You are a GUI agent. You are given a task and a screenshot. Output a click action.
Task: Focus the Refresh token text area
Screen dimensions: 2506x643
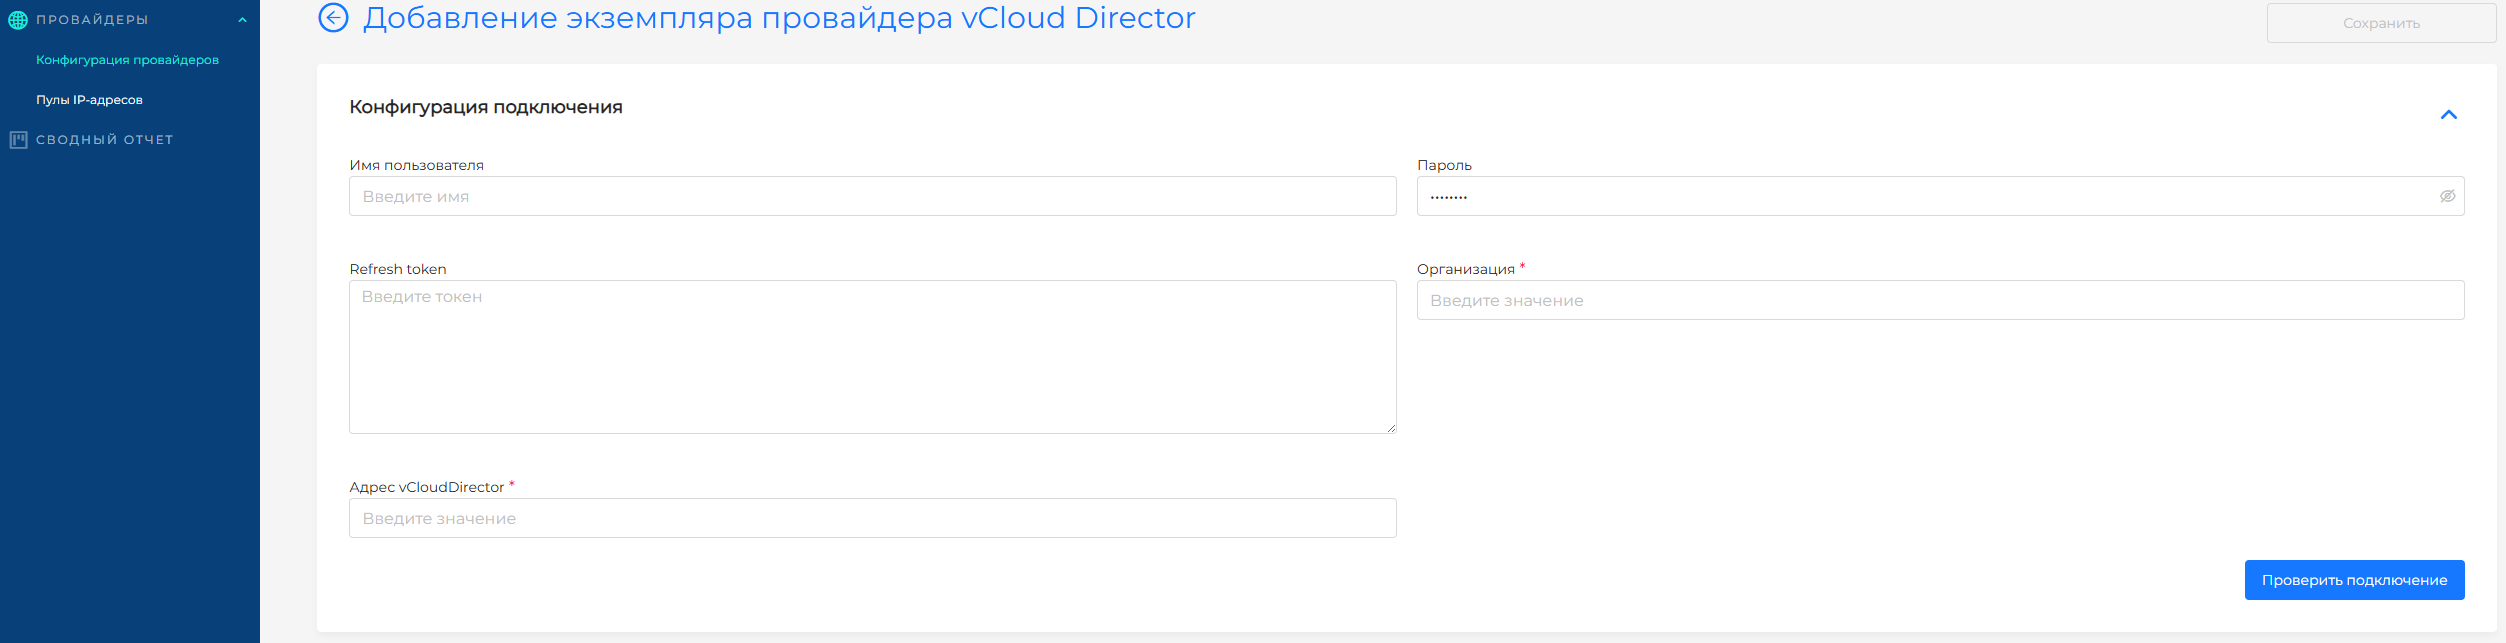coord(872,356)
